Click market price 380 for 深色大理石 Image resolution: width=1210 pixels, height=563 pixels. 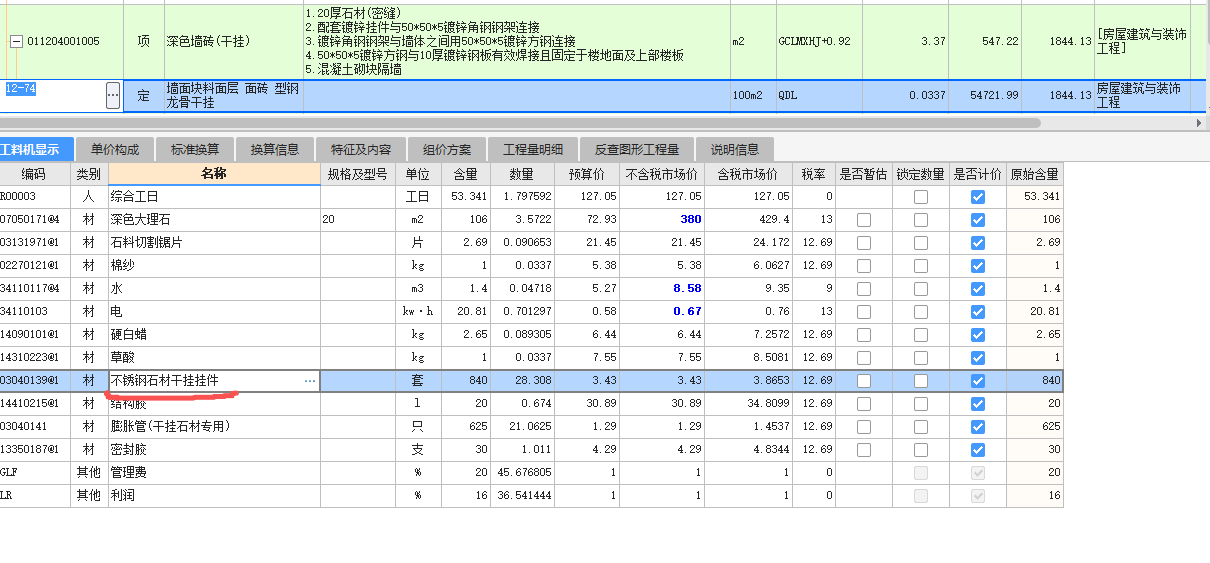point(663,220)
